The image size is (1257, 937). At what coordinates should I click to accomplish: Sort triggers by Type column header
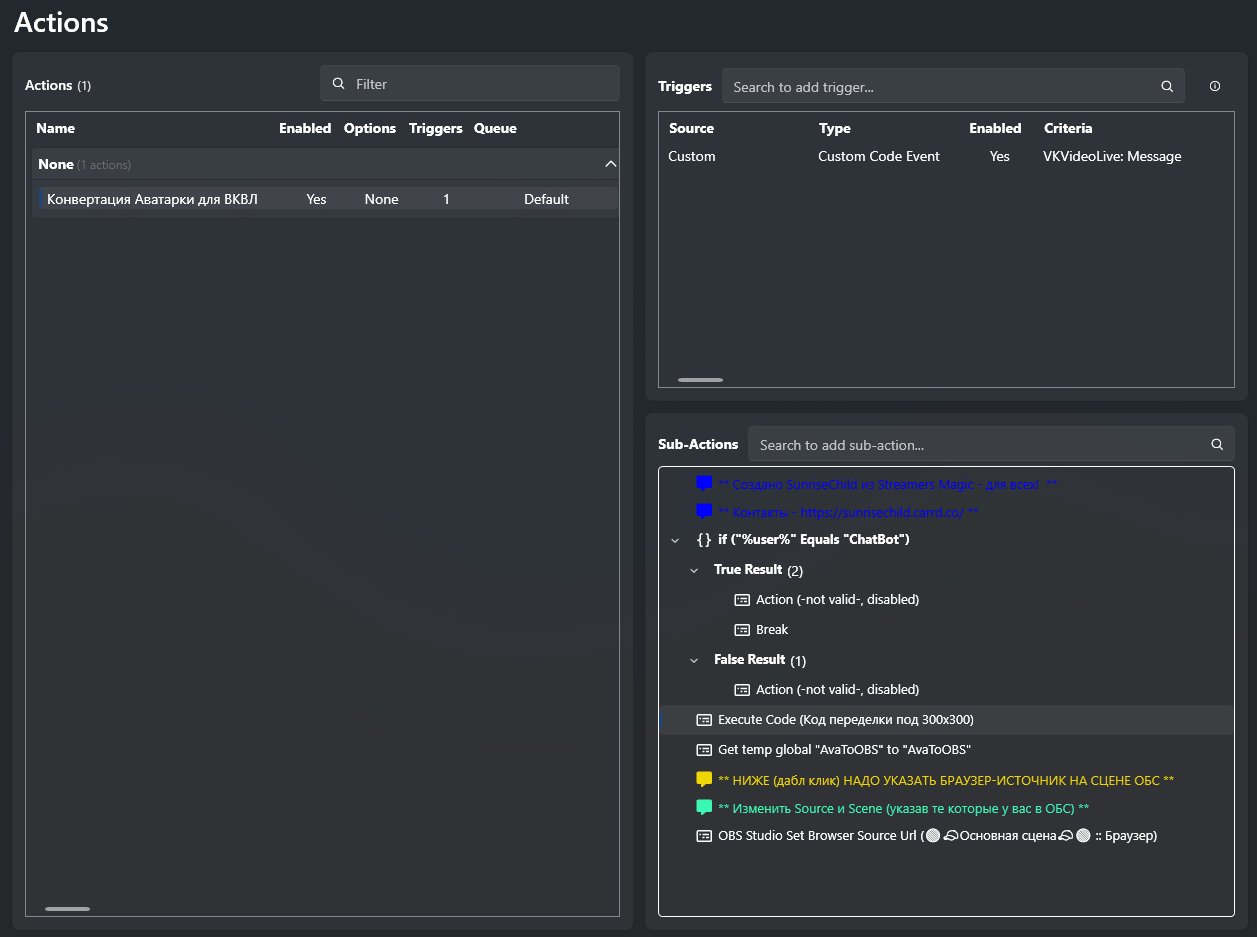[834, 128]
